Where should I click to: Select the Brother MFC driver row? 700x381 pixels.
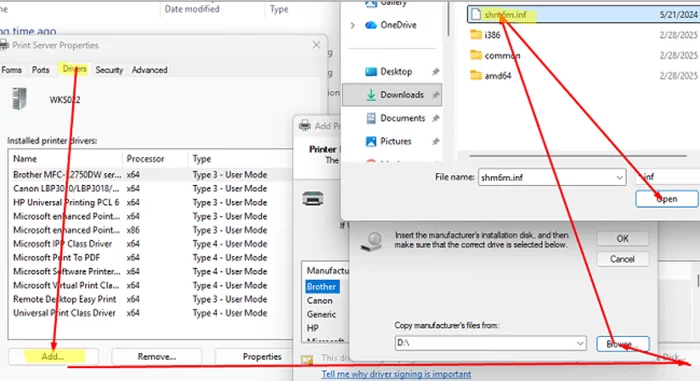click(150, 175)
